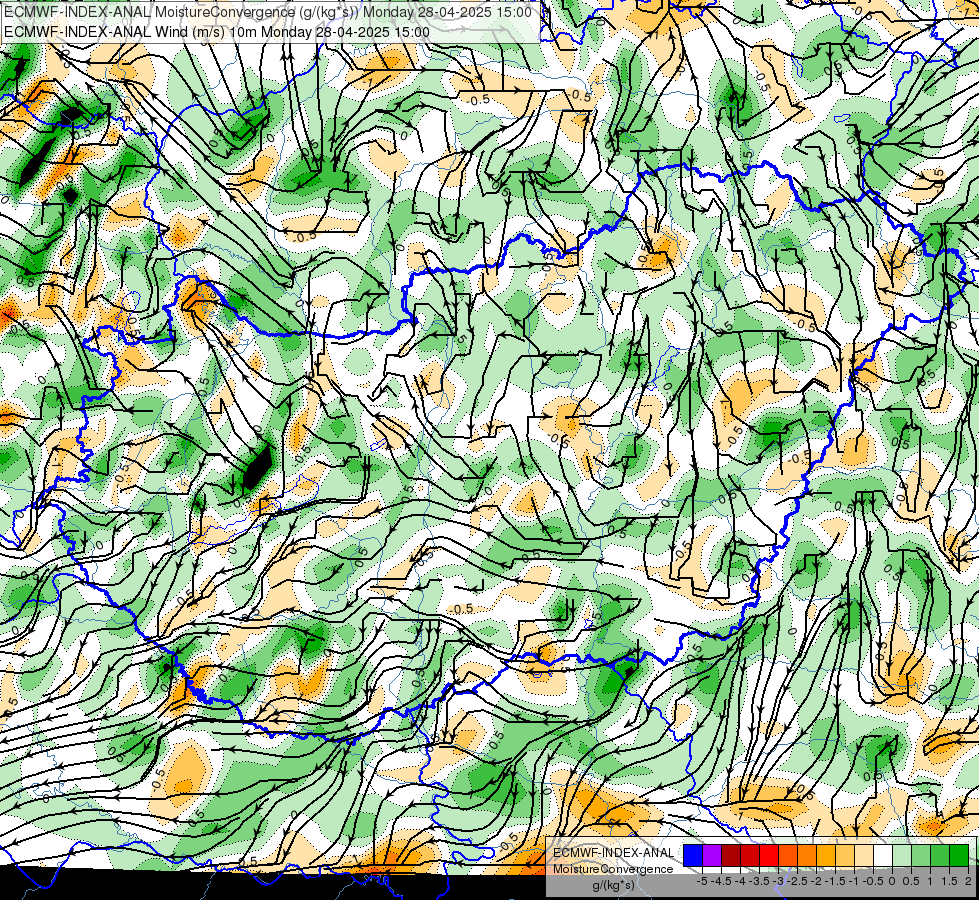Click the dark maroon swatch above -4
Image resolution: width=979 pixels, height=900 pixels.
pos(731,856)
